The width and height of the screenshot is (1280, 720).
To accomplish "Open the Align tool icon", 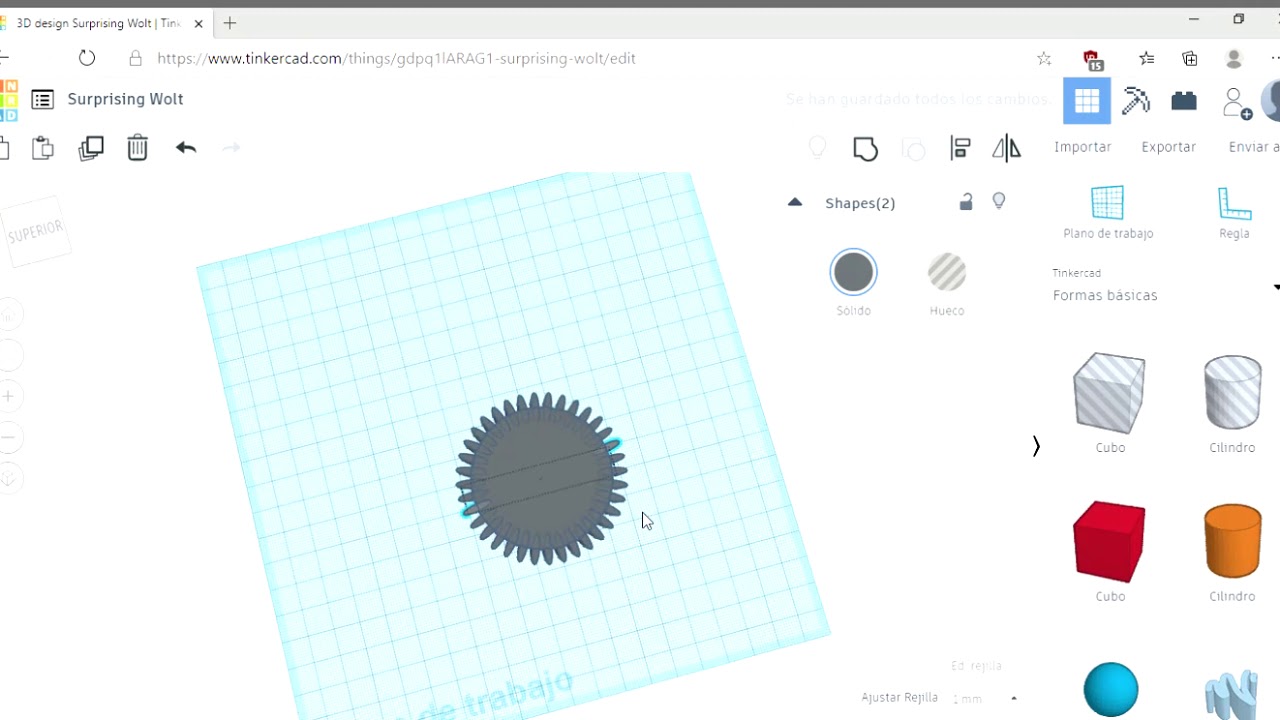I will tap(960, 149).
